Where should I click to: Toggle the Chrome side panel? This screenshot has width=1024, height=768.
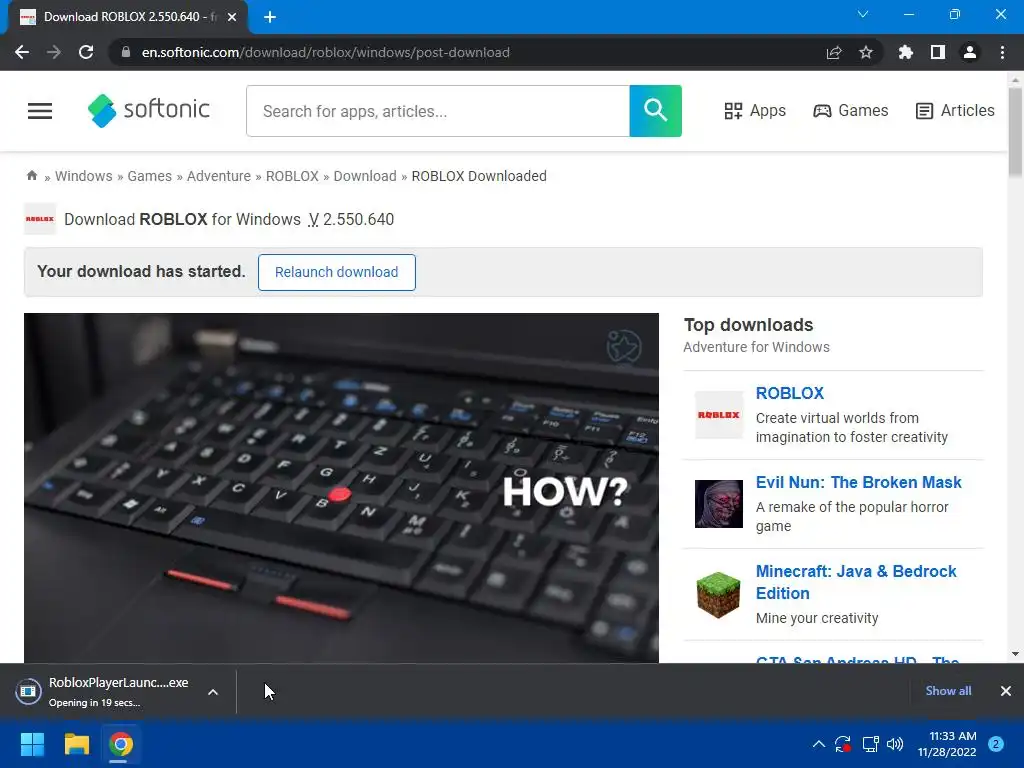938,52
